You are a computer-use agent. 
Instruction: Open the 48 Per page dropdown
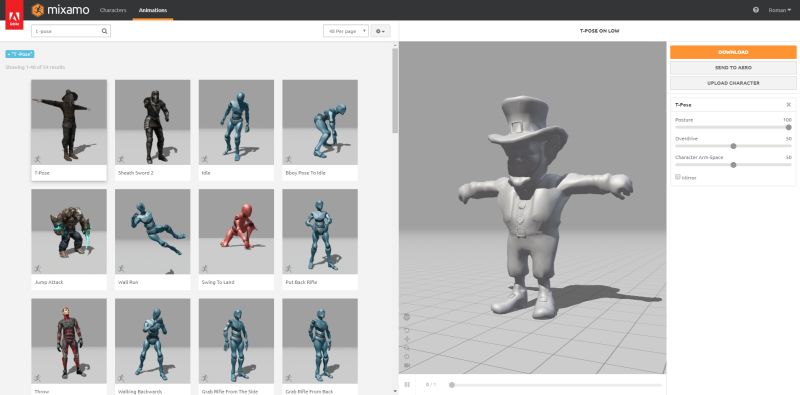click(345, 31)
